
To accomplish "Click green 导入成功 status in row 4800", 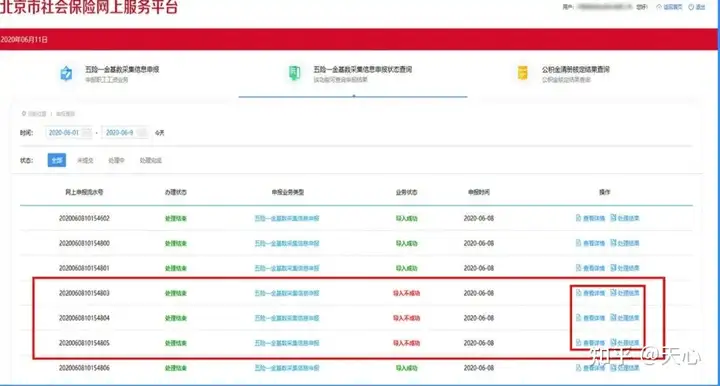I will 406,243.
